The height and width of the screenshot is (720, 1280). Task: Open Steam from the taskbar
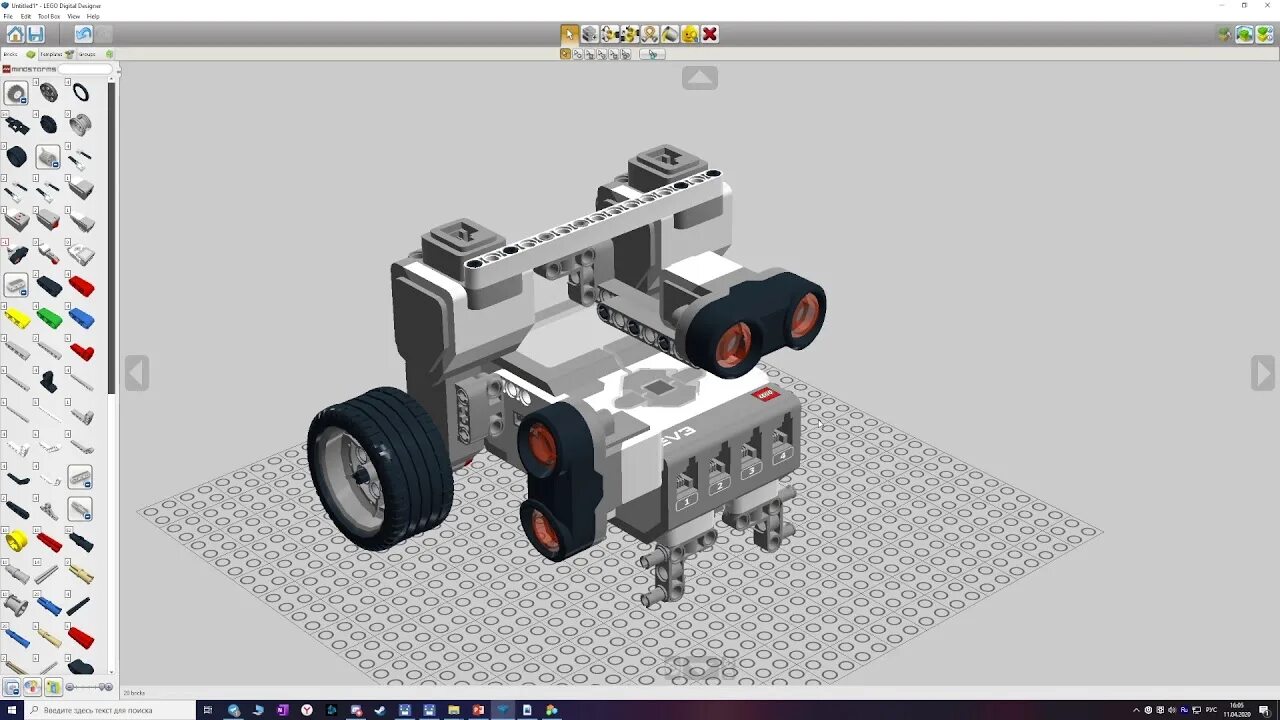pos(380,710)
